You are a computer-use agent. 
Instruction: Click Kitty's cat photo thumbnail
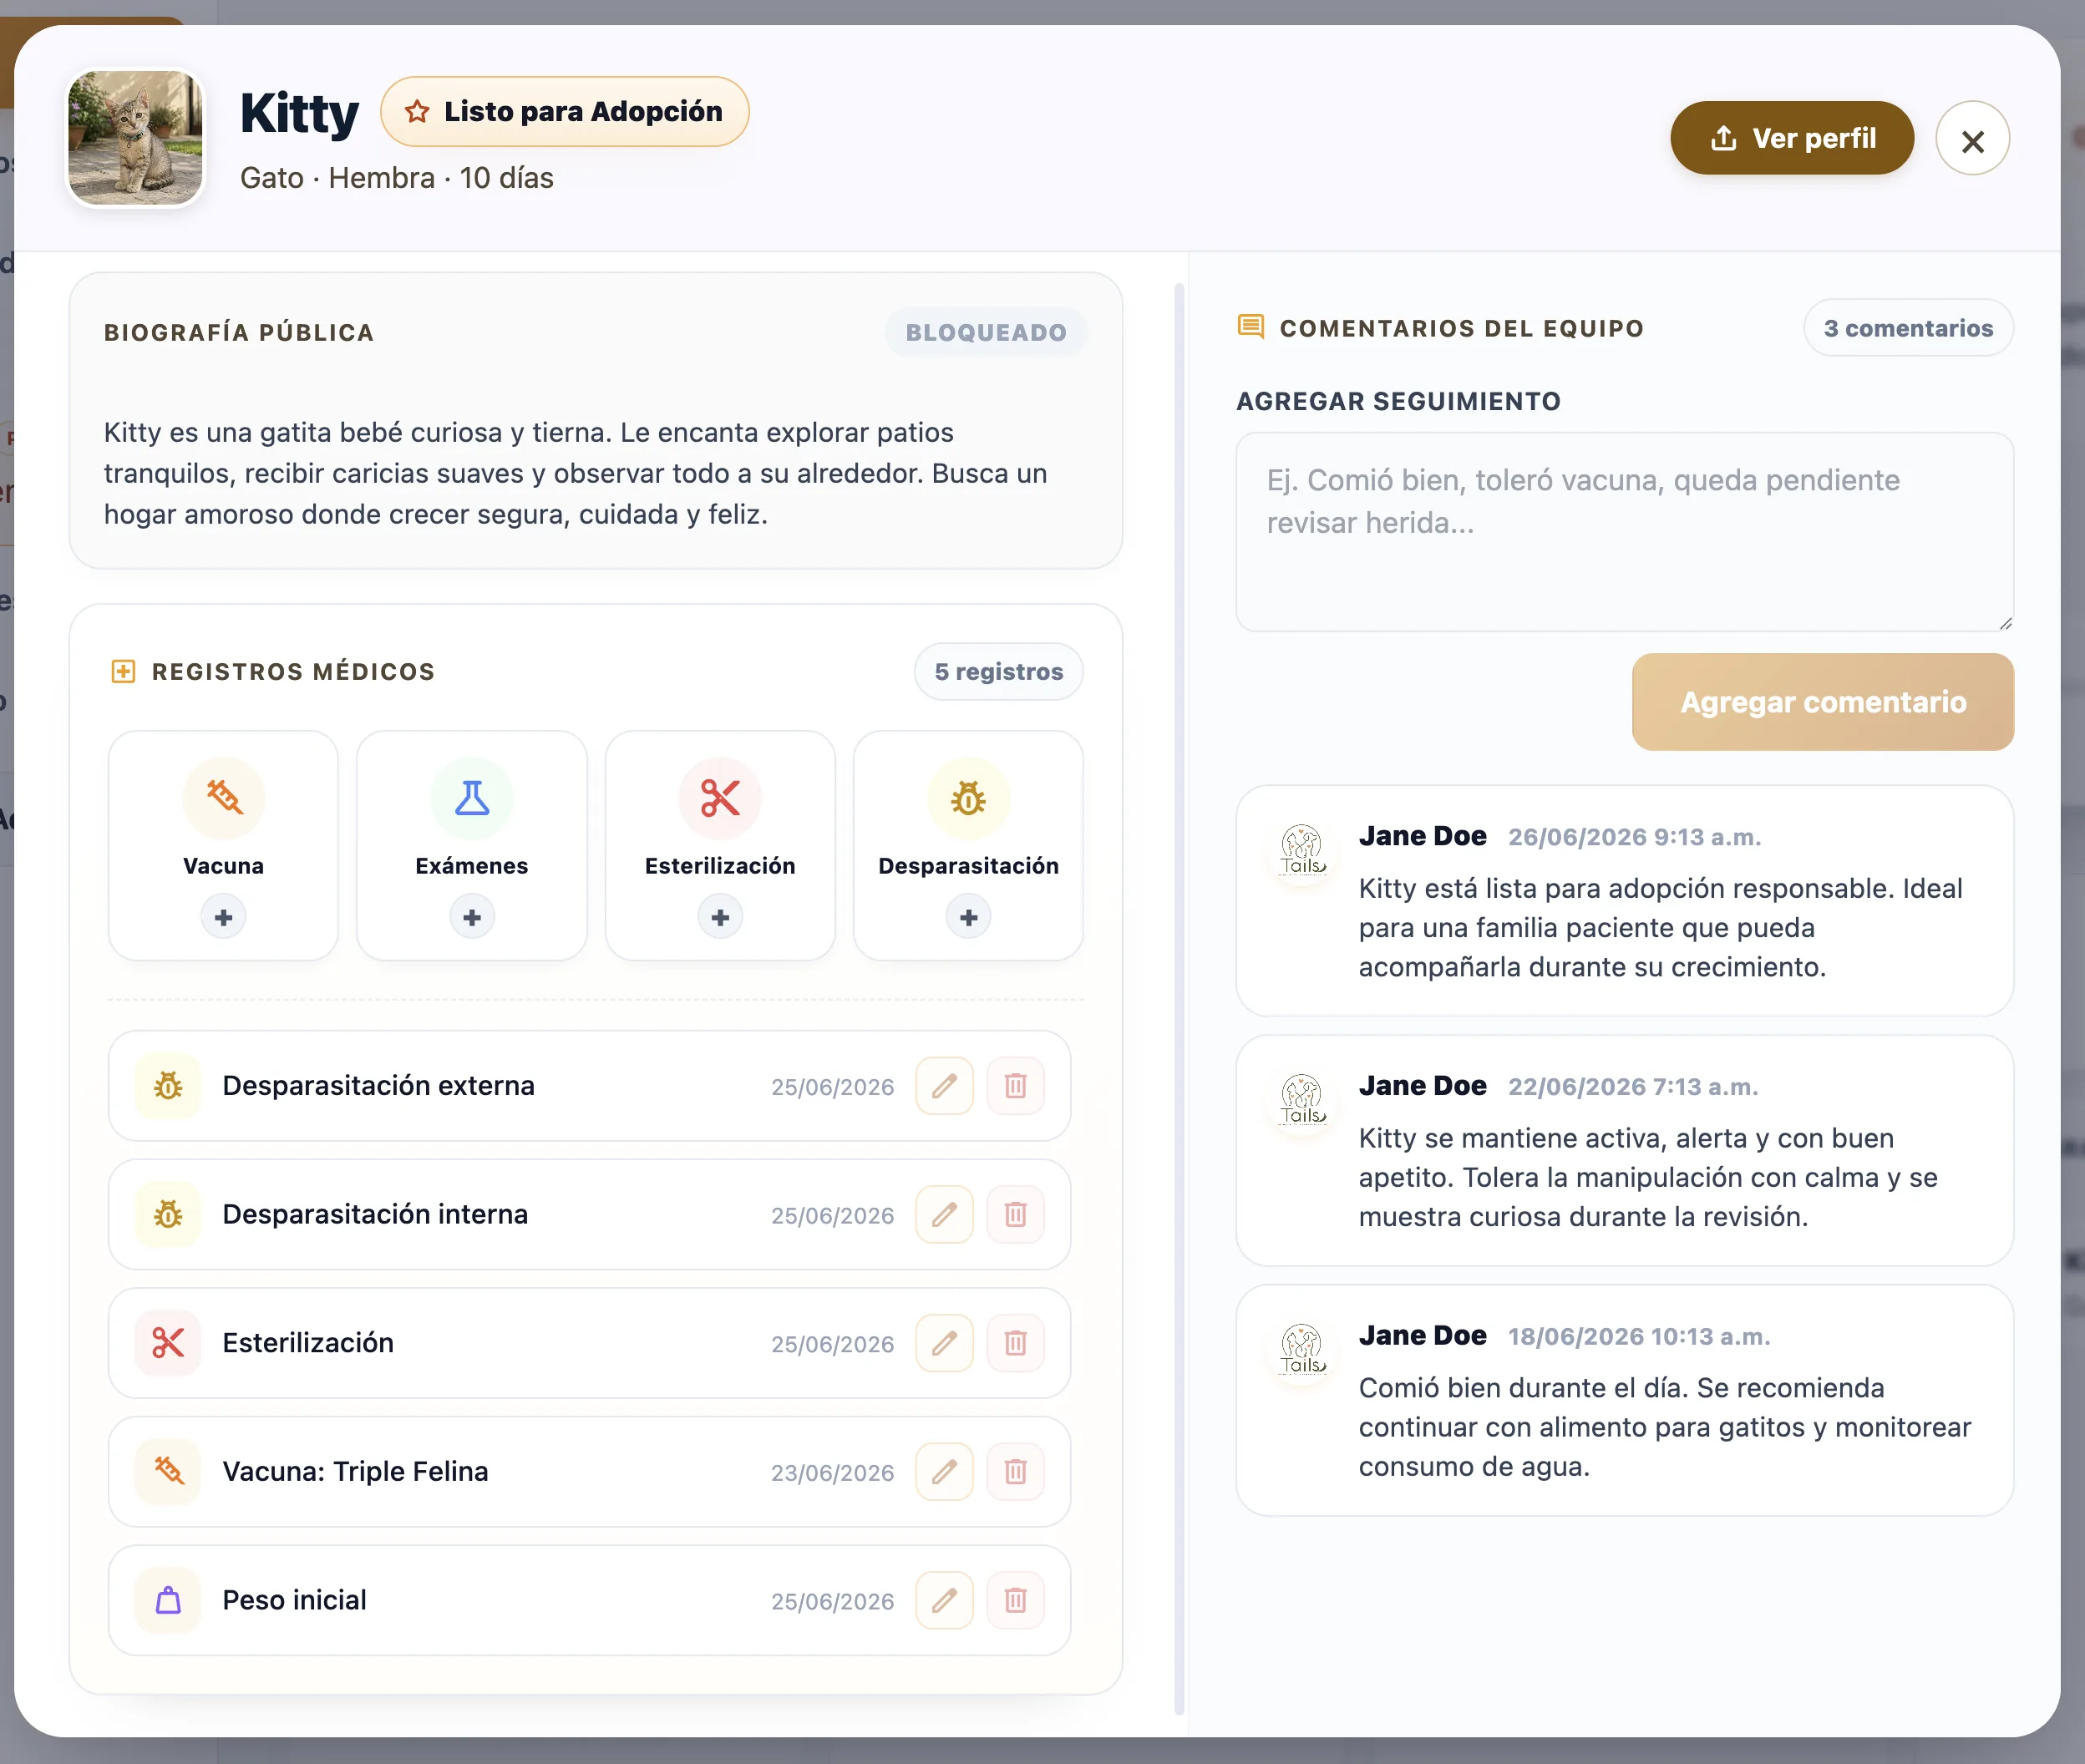tap(136, 138)
